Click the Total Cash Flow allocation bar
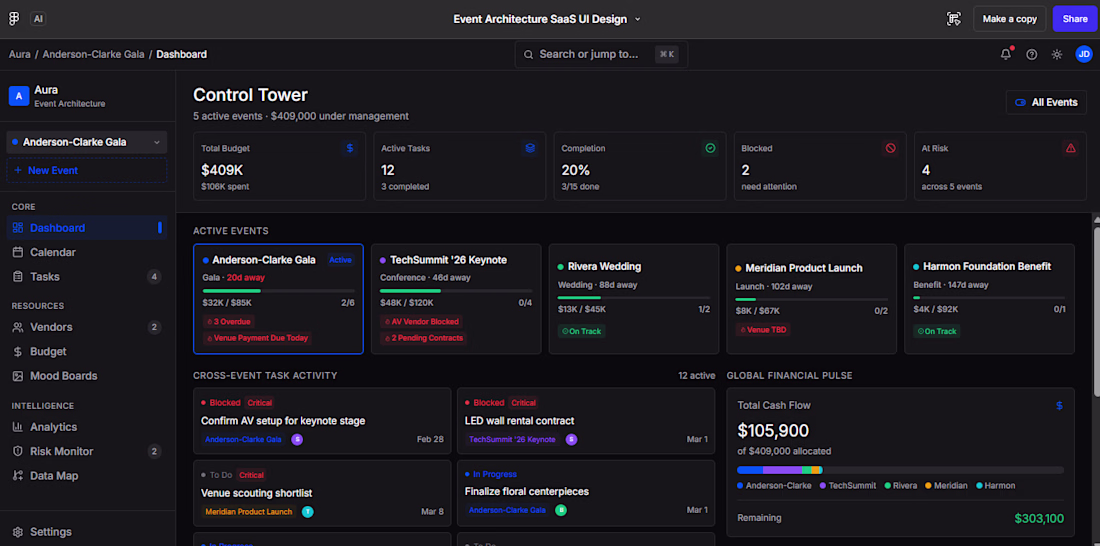1100x546 pixels. [x=900, y=469]
